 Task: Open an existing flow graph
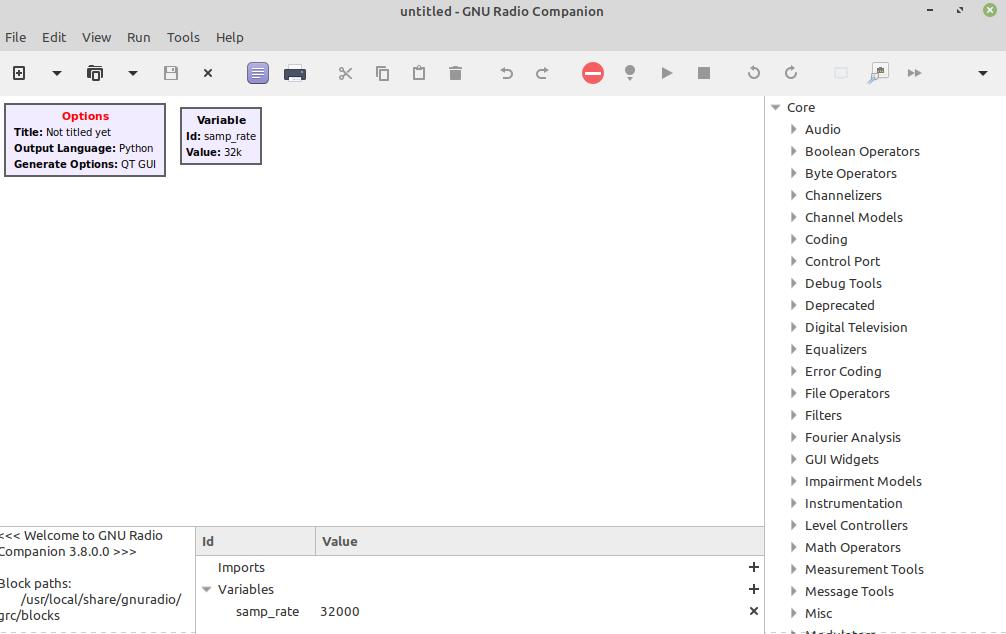pyautogui.click(x=95, y=73)
